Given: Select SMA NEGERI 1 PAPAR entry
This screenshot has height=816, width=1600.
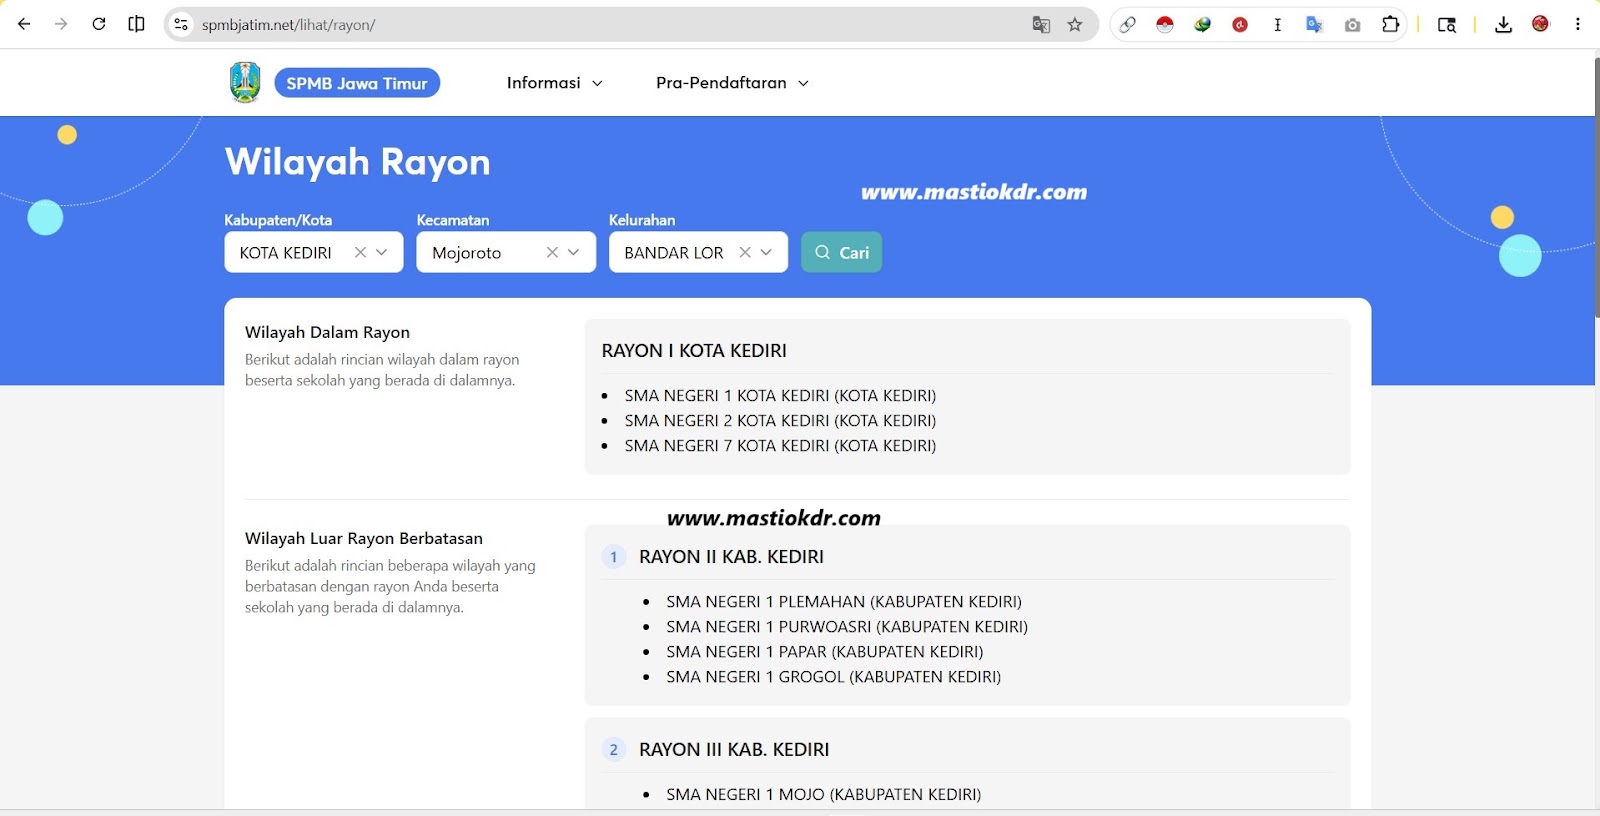Looking at the screenshot, I should [825, 652].
